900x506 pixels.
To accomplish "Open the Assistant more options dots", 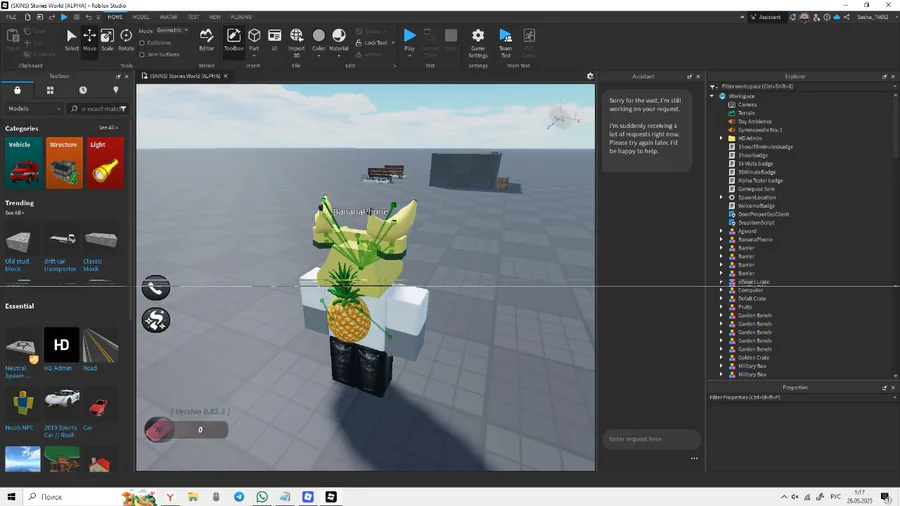I will point(694,458).
